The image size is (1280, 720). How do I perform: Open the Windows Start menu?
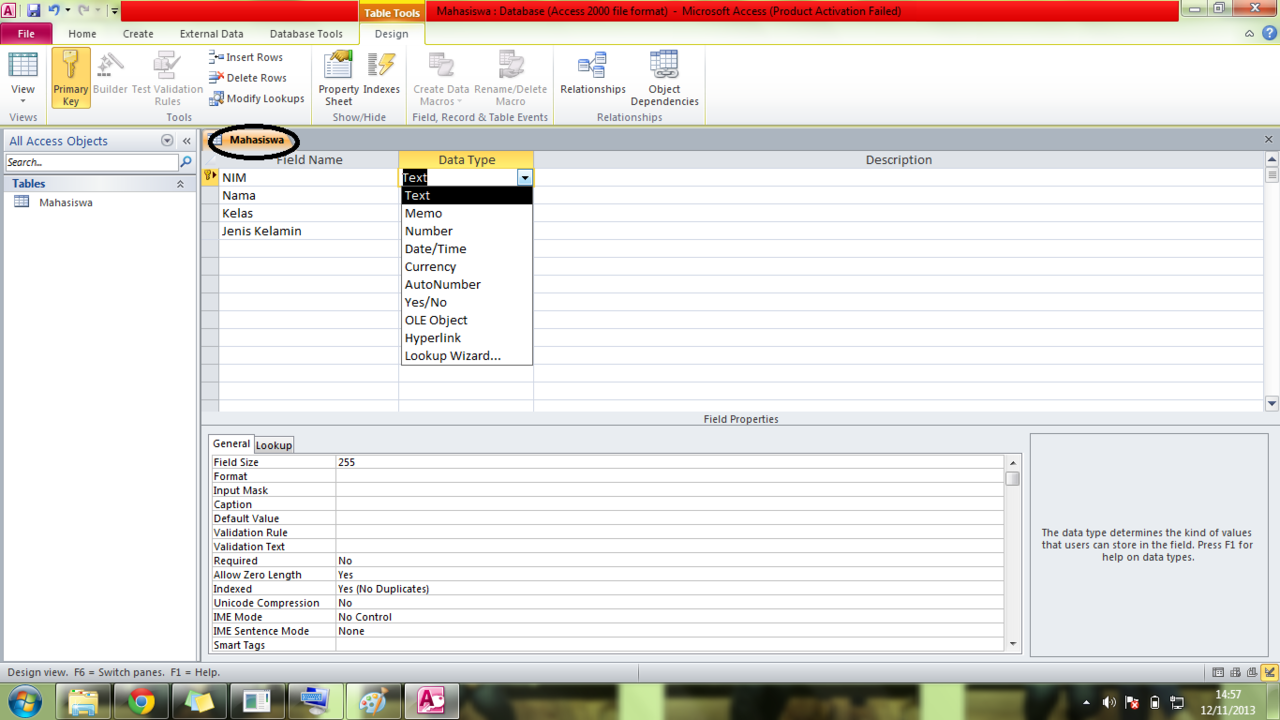coord(24,701)
